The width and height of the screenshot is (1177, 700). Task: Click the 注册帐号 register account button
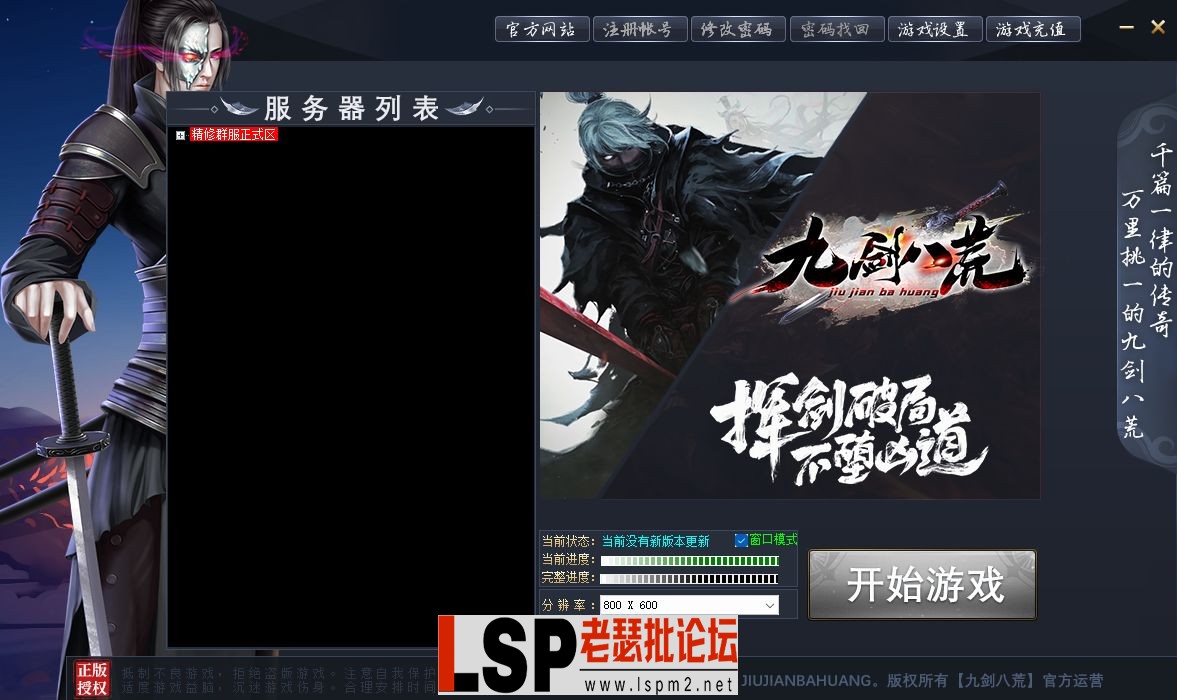[x=640, y=29]
